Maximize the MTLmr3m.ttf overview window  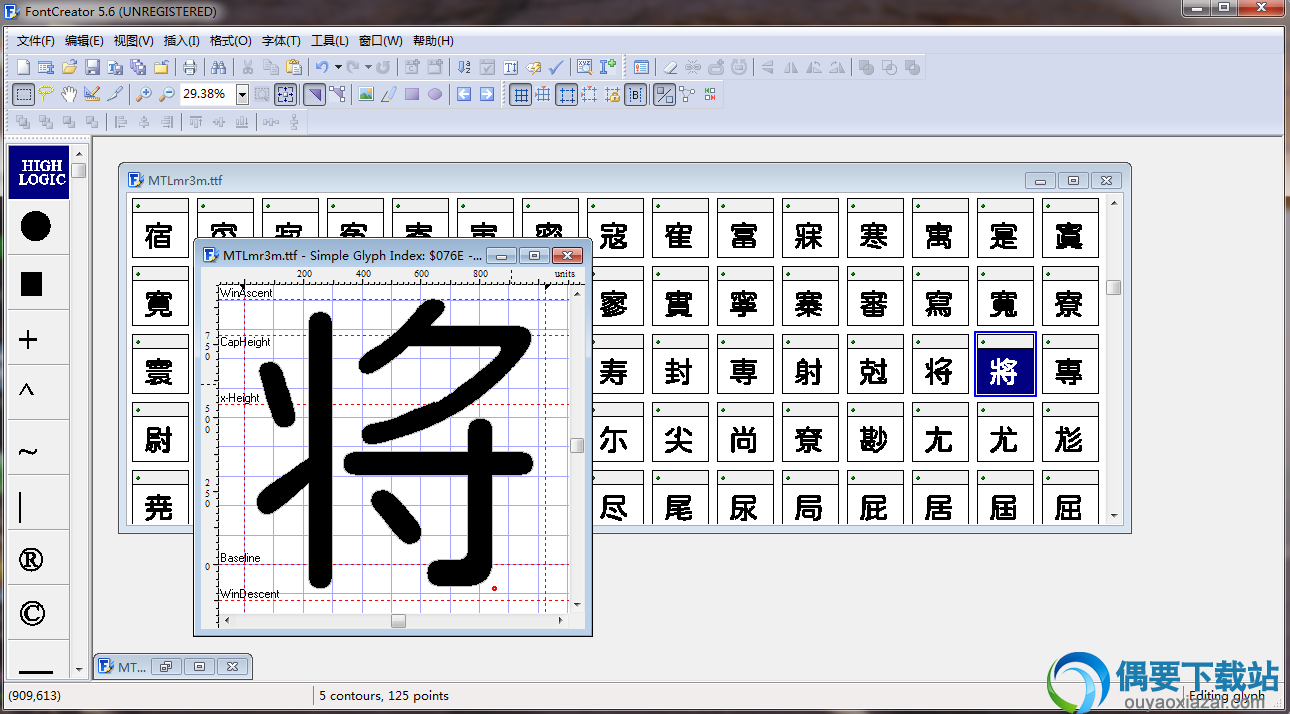click(x=1073, y=181)
